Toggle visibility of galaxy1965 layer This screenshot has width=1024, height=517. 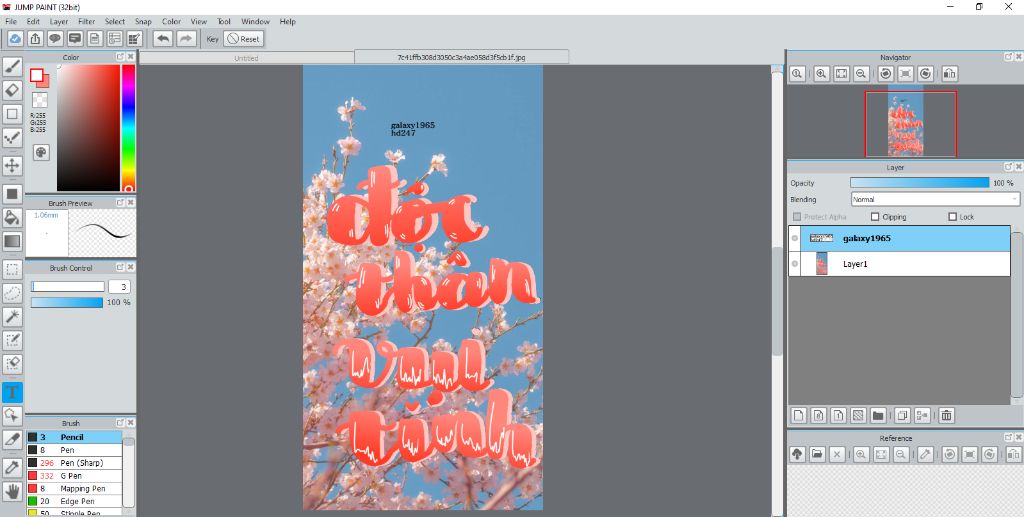point(795,238)
